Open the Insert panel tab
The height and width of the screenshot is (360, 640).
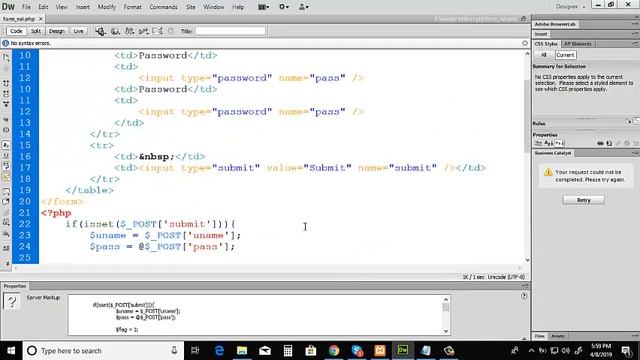pos(541,34)
